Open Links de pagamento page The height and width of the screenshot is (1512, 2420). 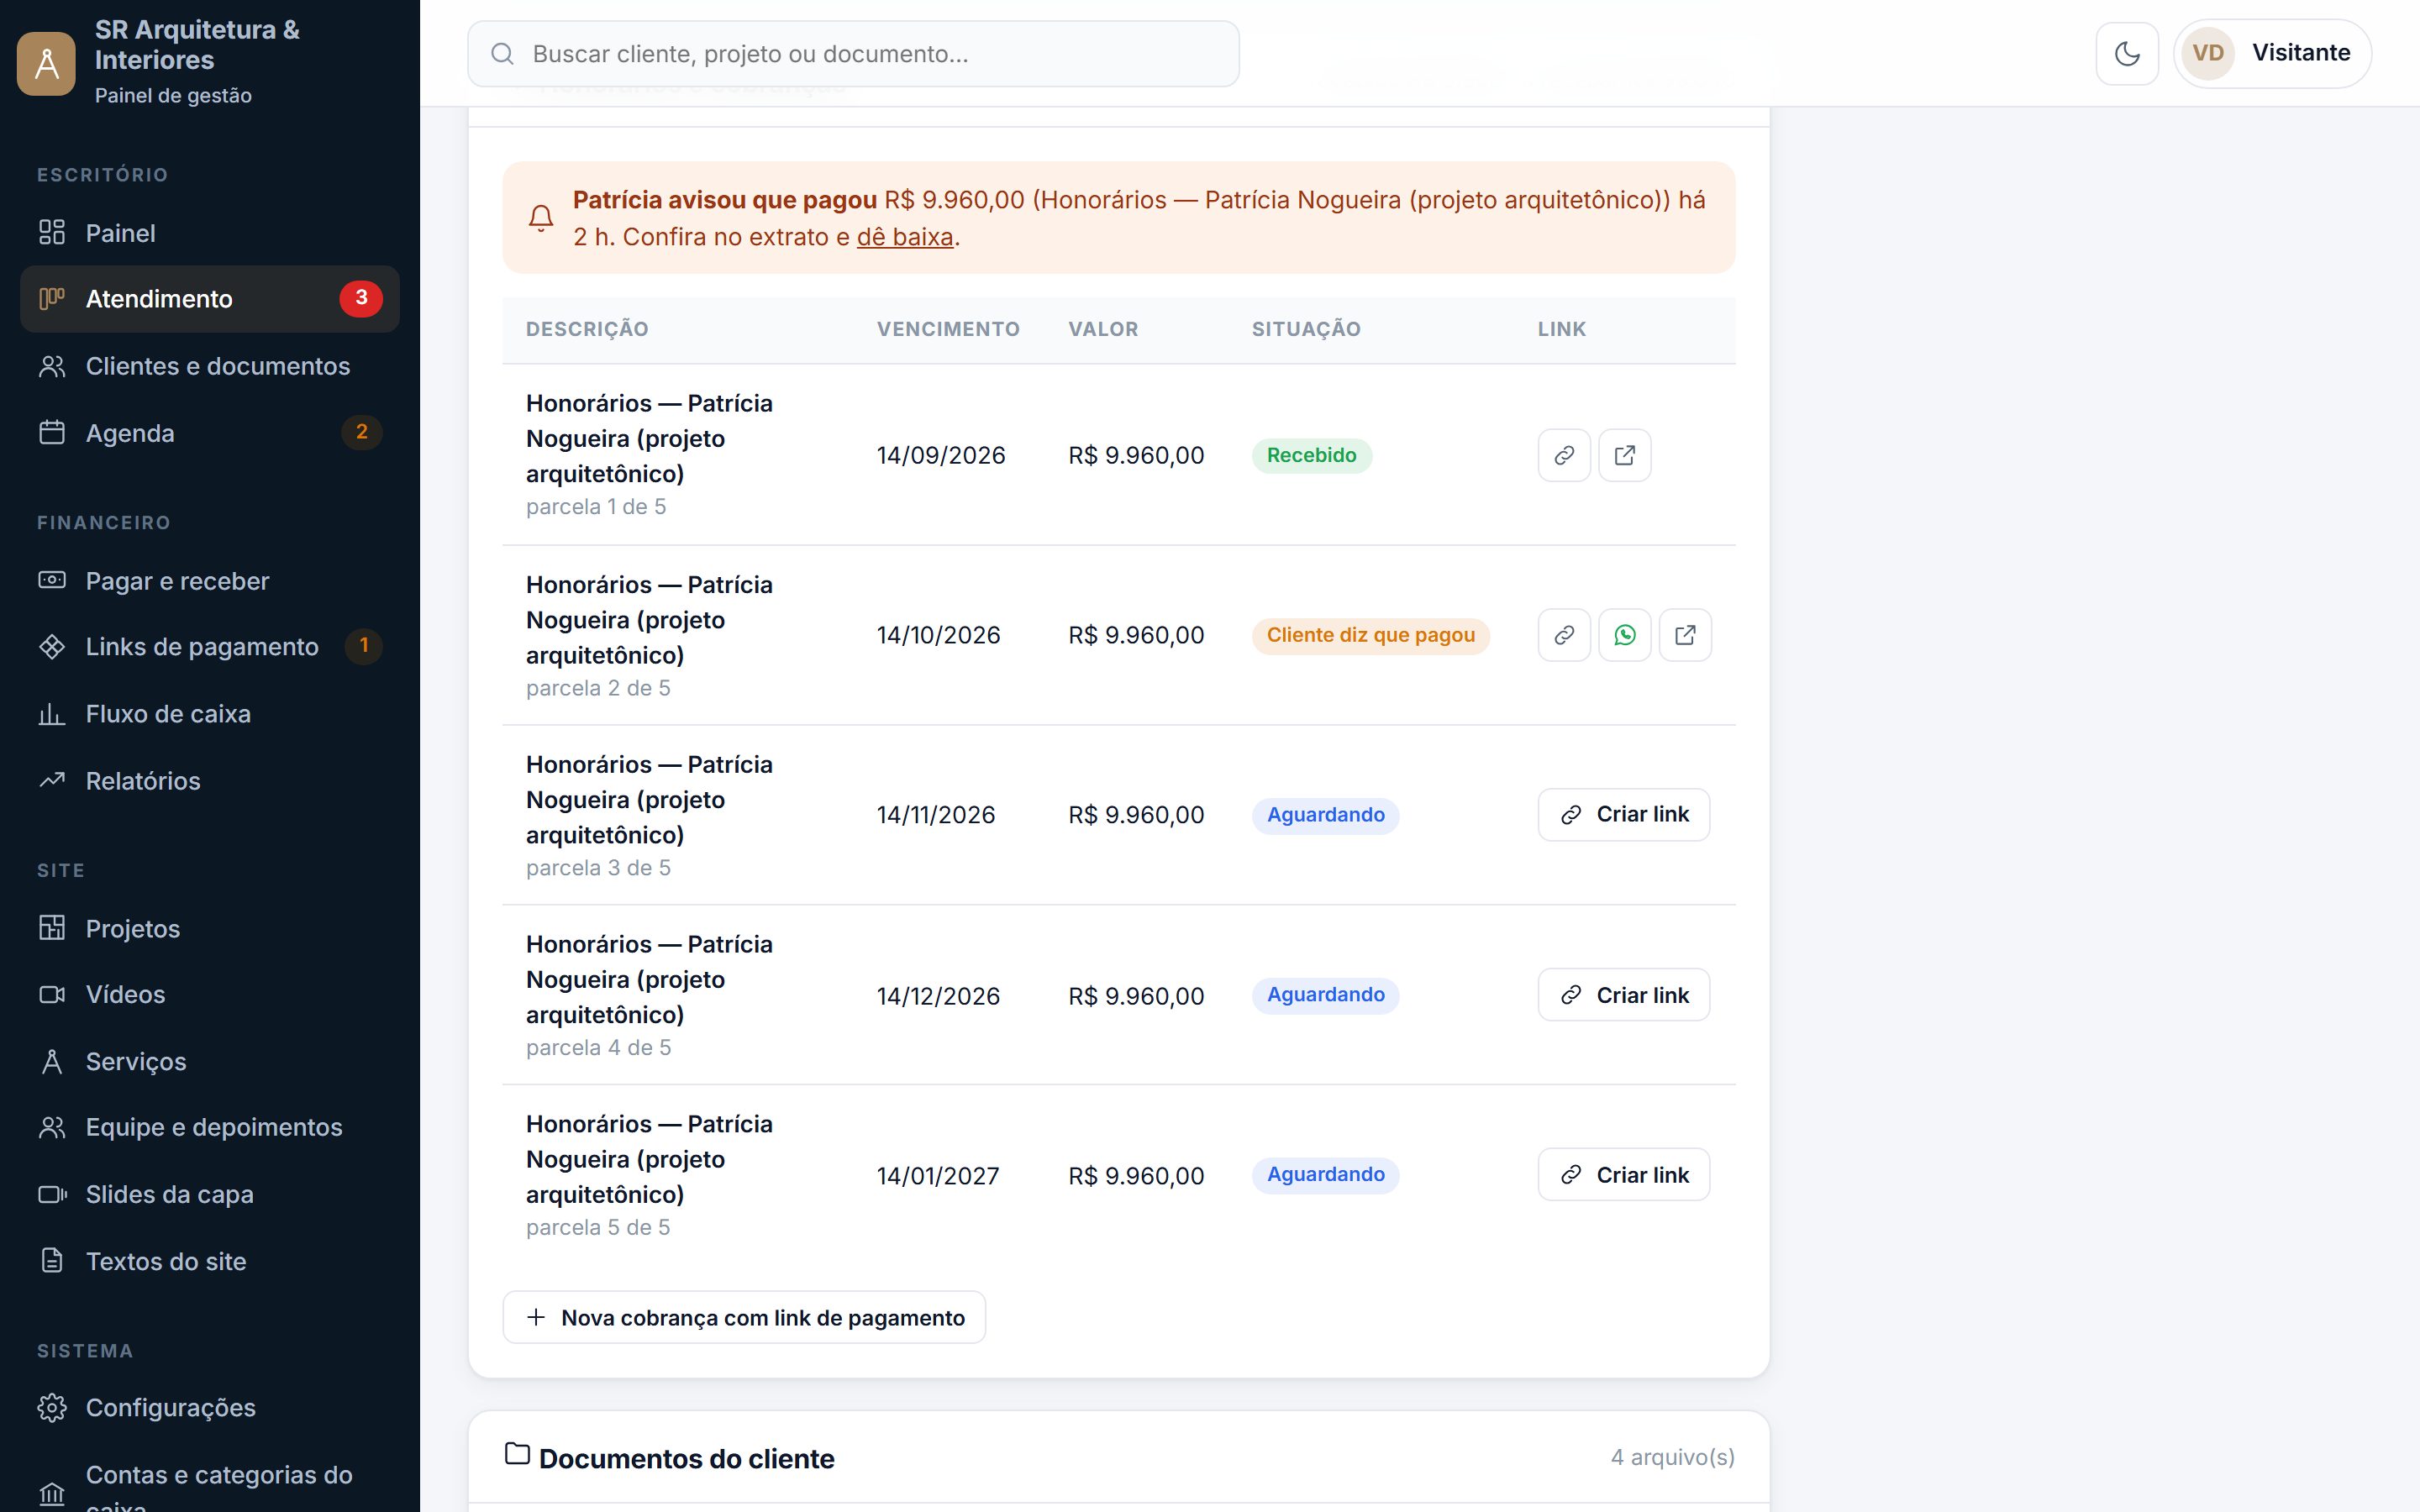(x=210, y=647)
